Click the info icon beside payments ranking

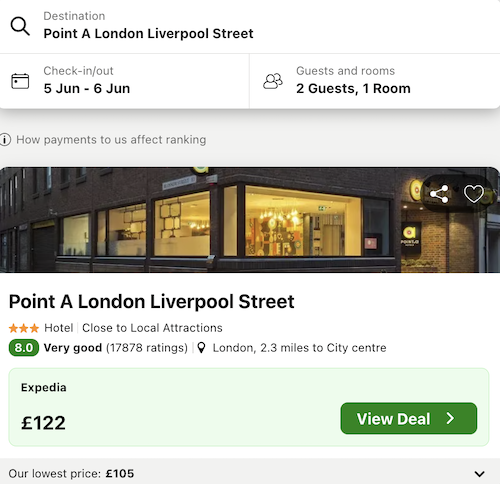coord(5,140)
